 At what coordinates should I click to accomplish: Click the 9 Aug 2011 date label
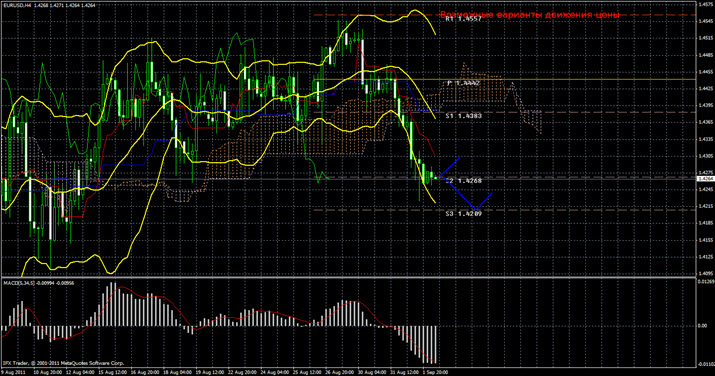click(14, 372)
